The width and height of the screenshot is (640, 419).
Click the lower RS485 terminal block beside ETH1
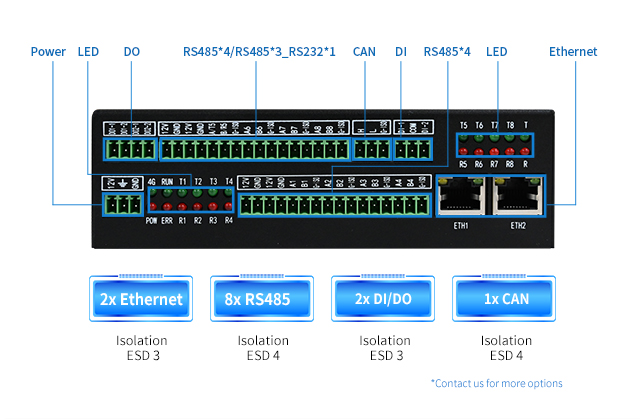click(x=334, y=205)
